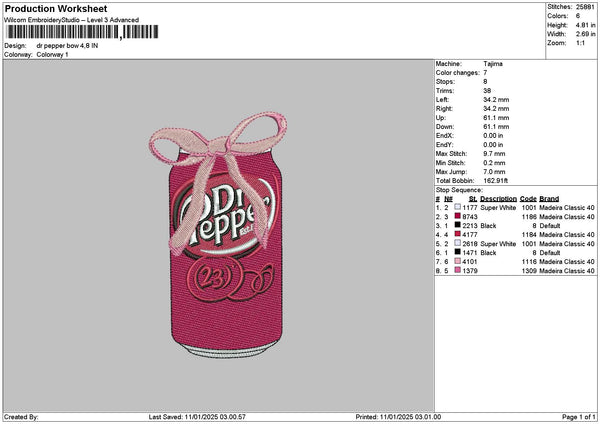The height and width of the screenshot is (424, 600).
Task: Select the design name 'dr pepper bow 4,8 IN'
Action: (67, 46)
